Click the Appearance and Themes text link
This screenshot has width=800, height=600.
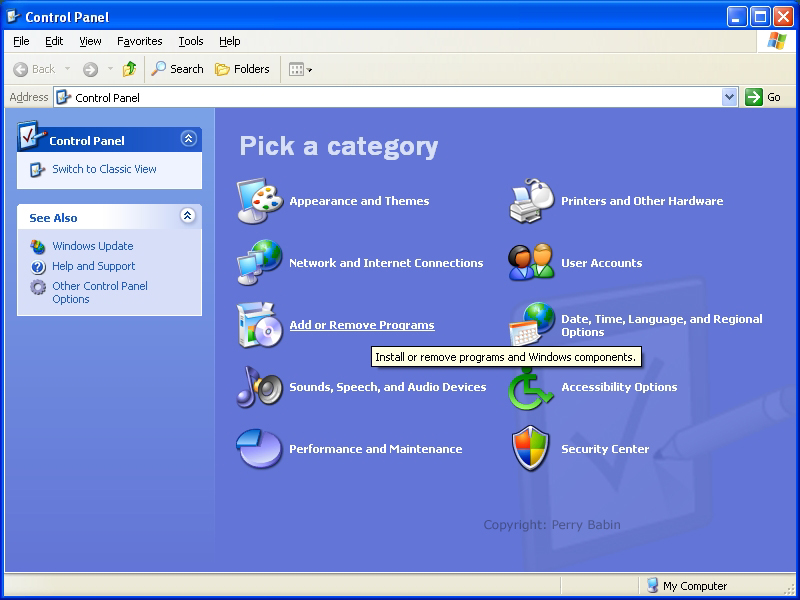(359, 201)
